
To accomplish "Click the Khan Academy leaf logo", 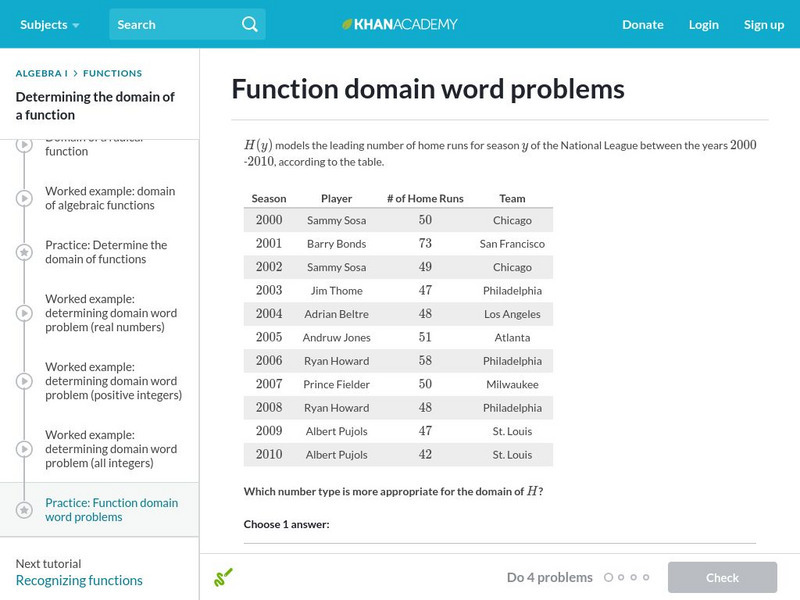I will point(347,23).
